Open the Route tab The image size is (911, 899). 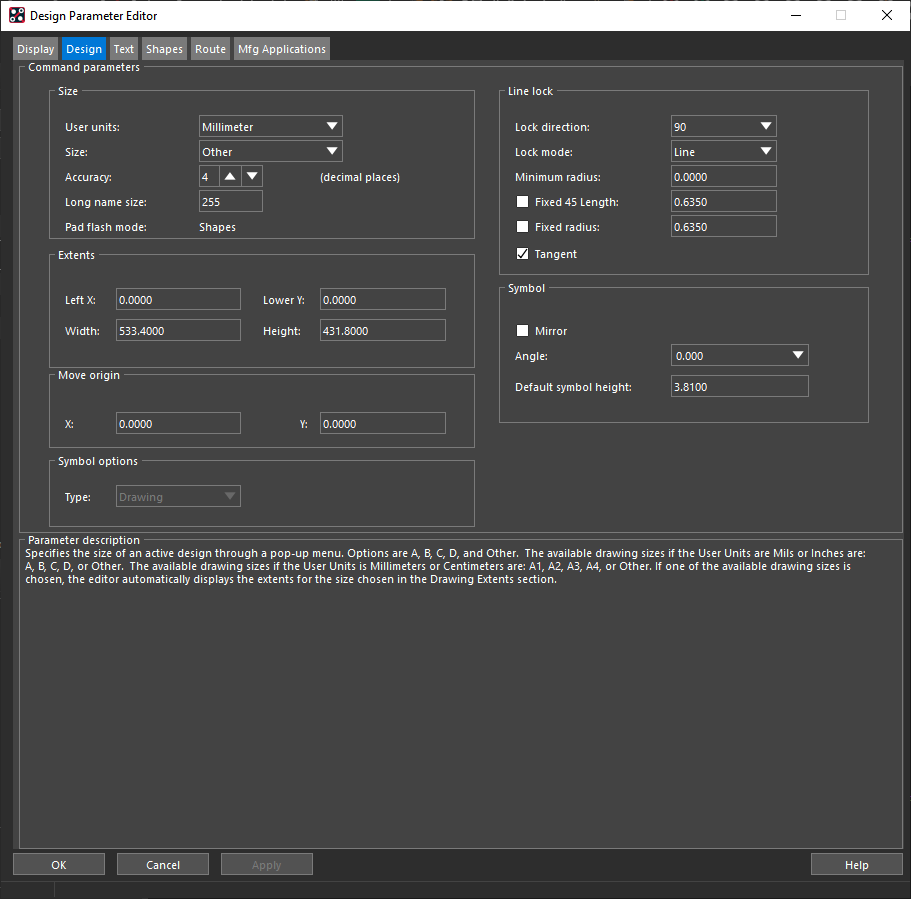tap(210, 49)
